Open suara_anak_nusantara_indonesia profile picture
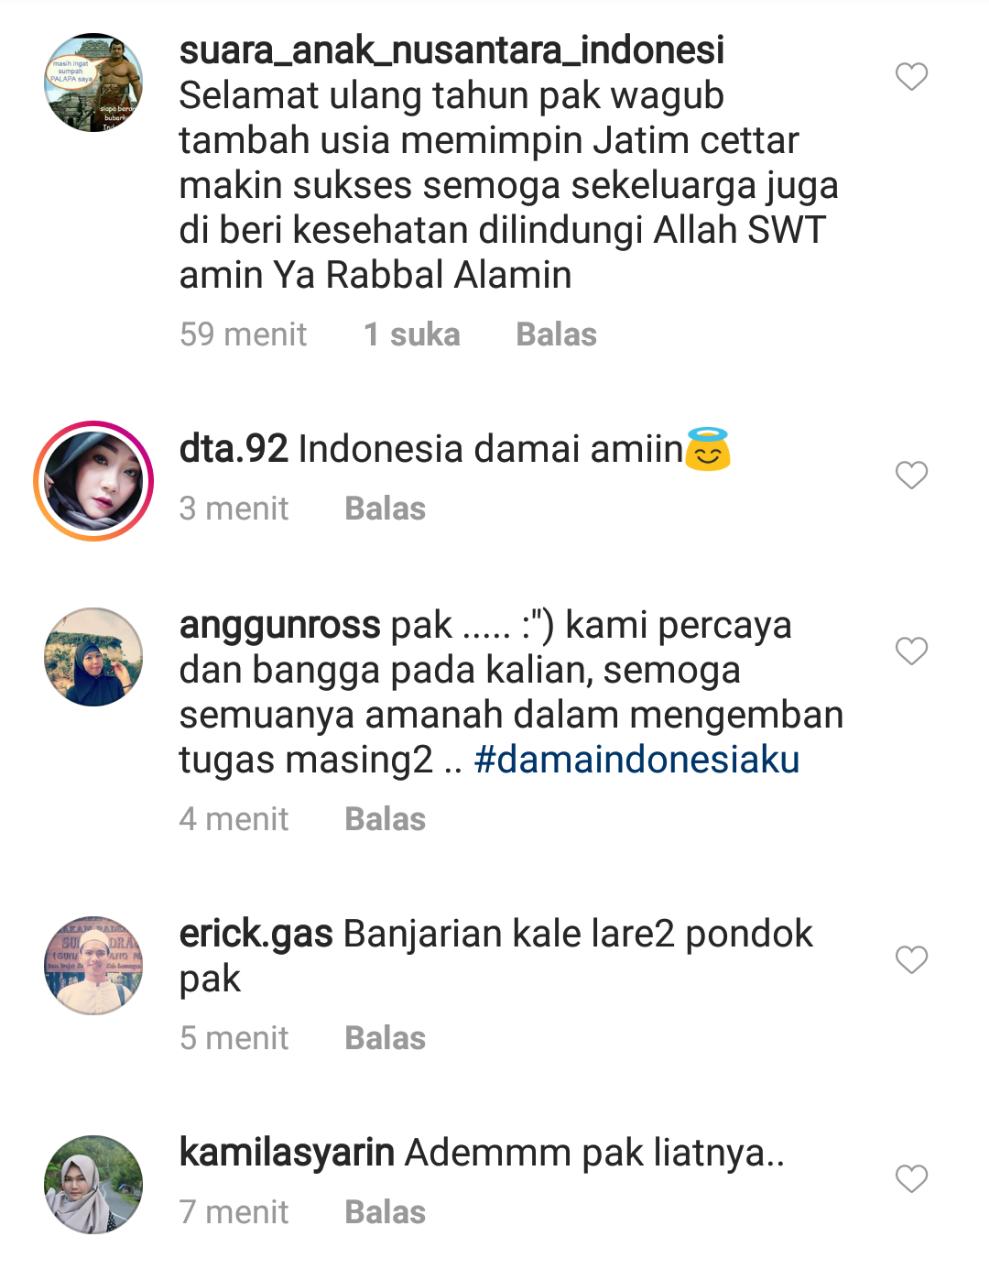This screenshot has height=1280, width=989. pyautogui.click(x=94, y=82)
